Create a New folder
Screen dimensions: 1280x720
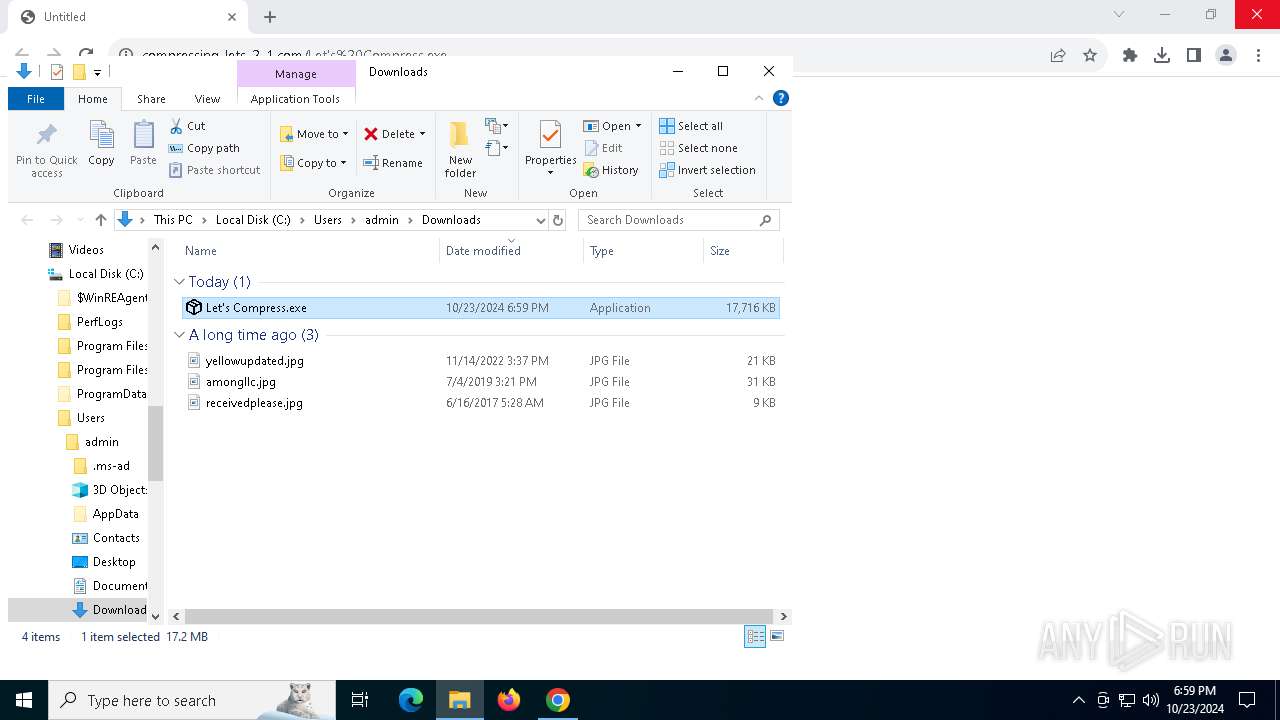[x=460, y=150]
